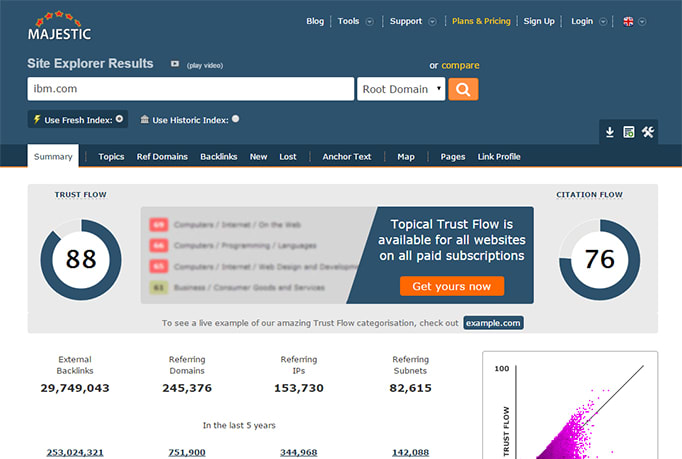This screenshot has height=459, width=682.
Task: Click the 344,968 referring IPs link
Action: pyautogui.click(x=298, y=452)
